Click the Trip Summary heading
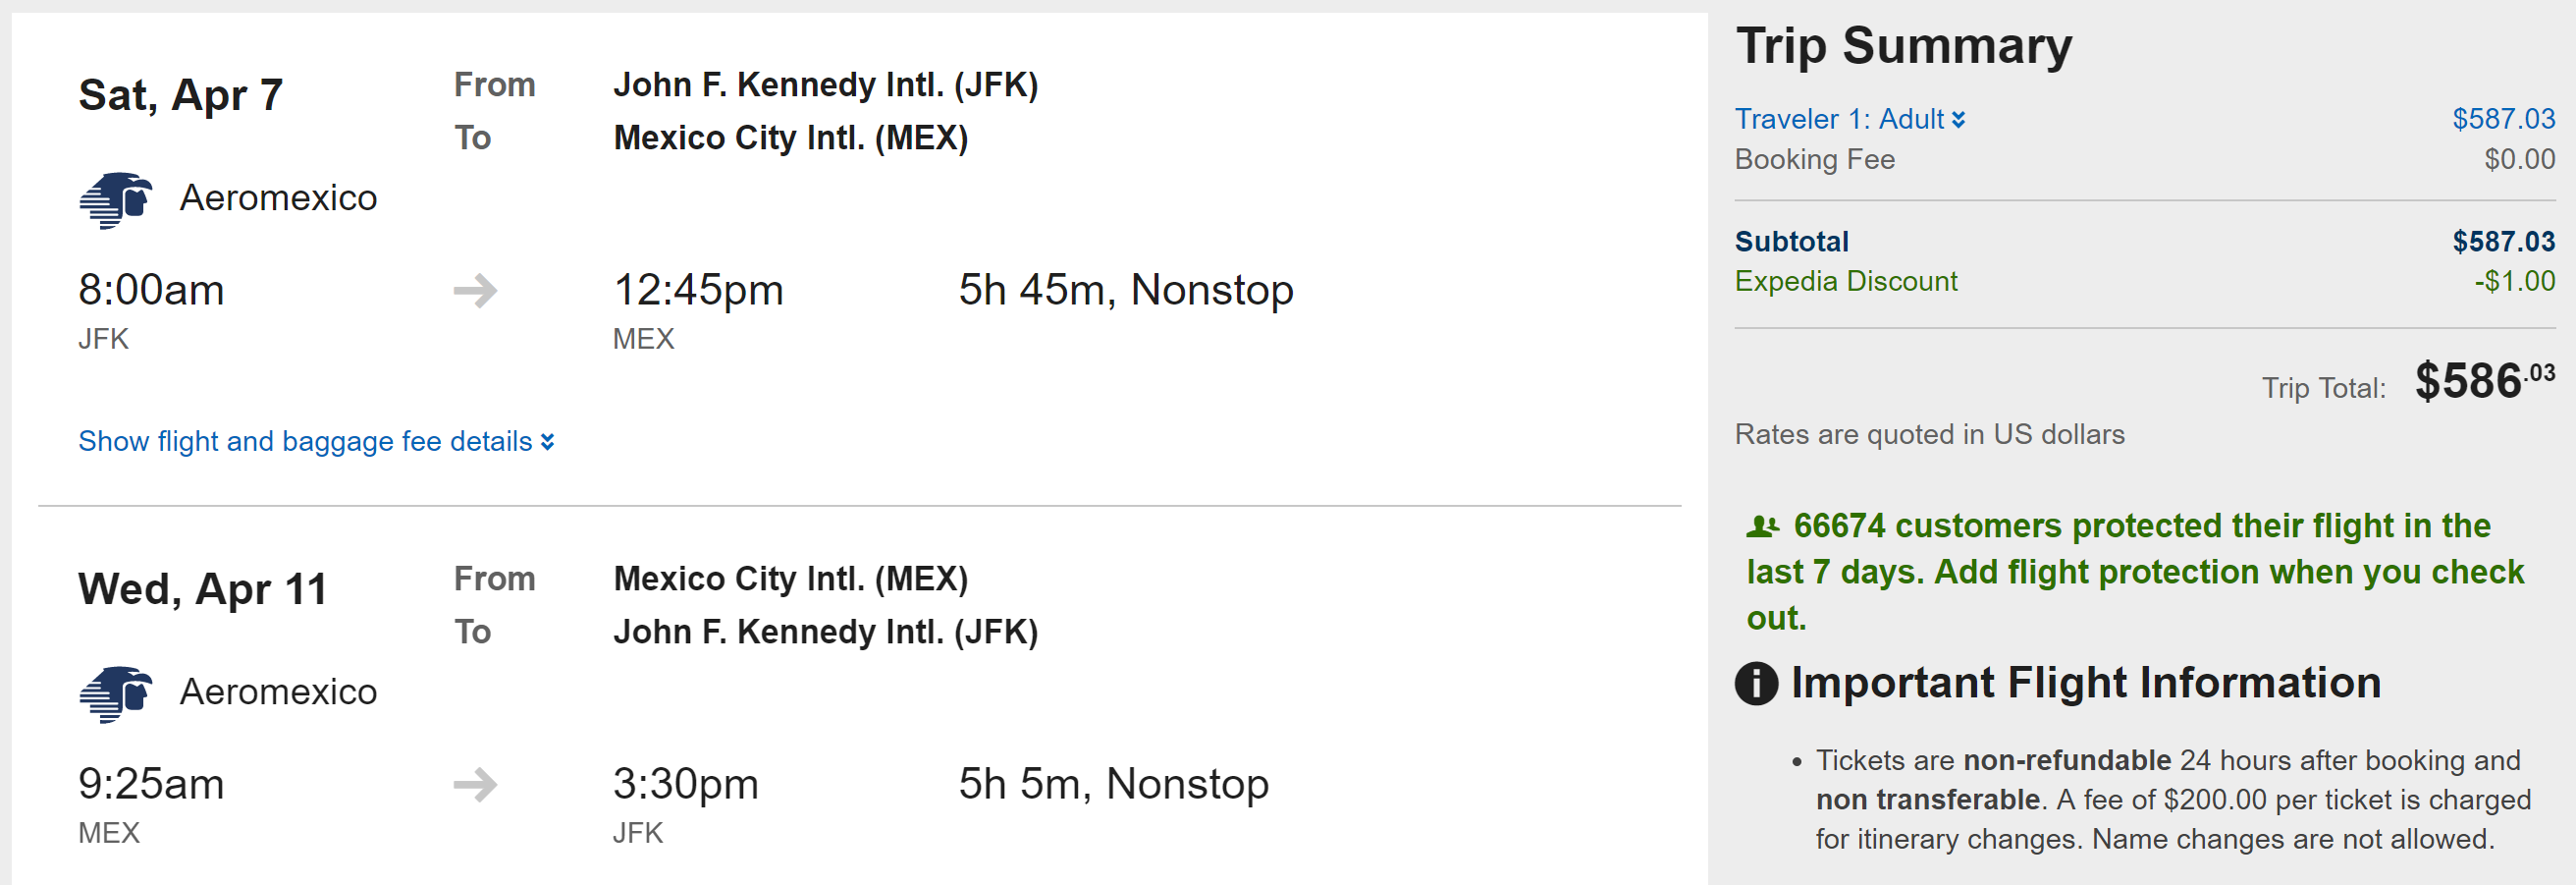2576x885 pixels. point(1903,46)
